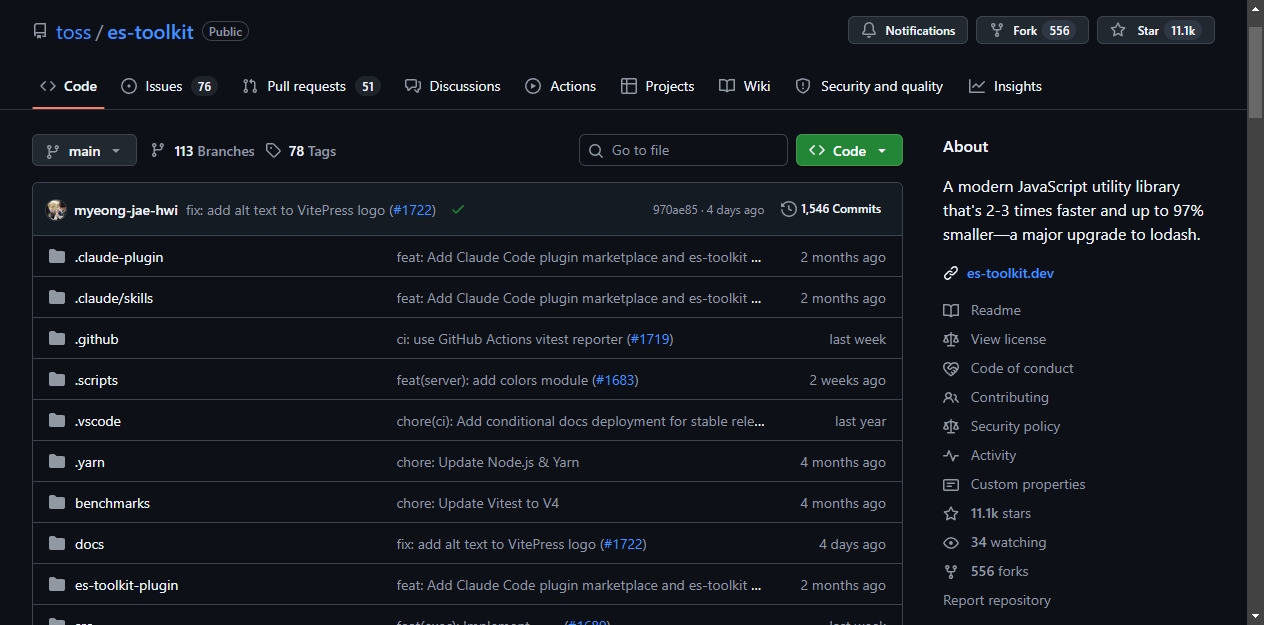Open the Security and quality tab
Viewport: 1264px width, 625px height.
coord(869,86)
